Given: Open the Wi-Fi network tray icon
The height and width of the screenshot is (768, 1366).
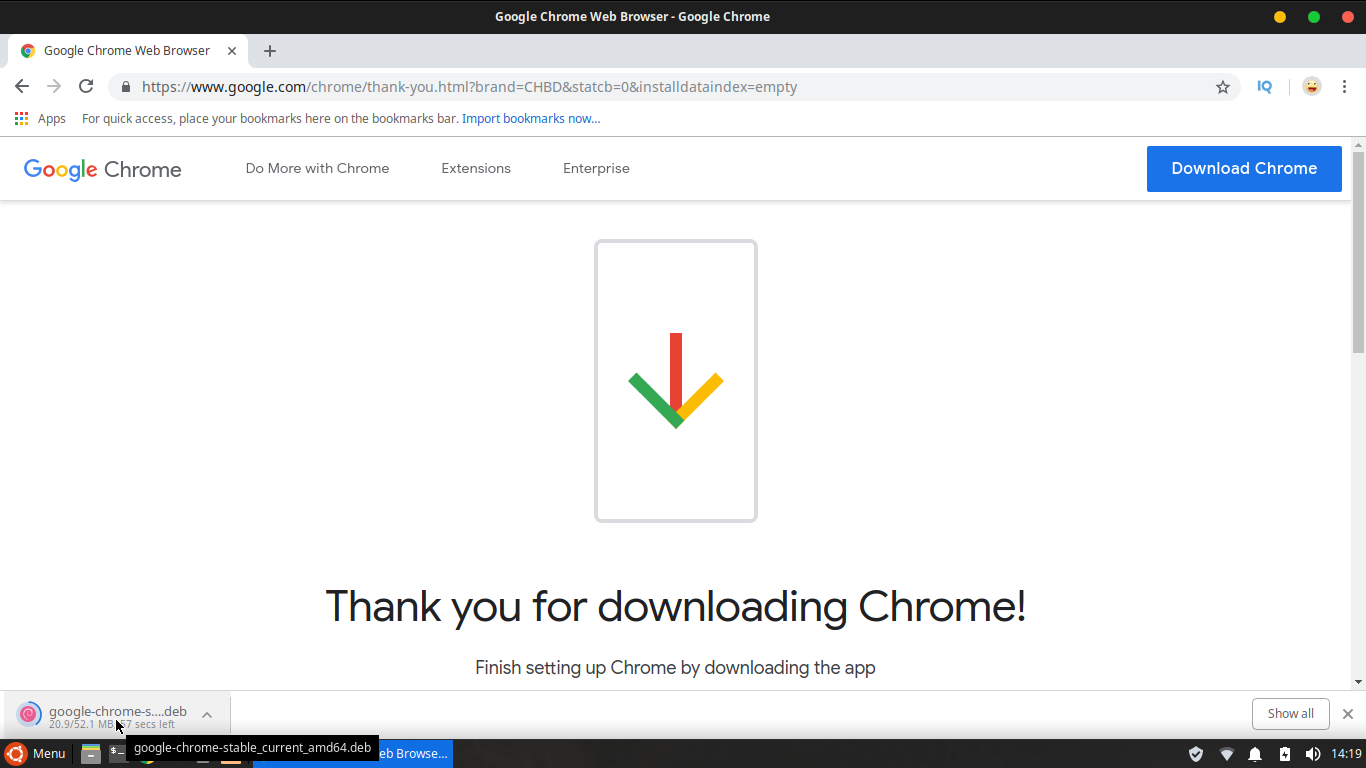Looking at the screenshot, I should pos(1227,754).
